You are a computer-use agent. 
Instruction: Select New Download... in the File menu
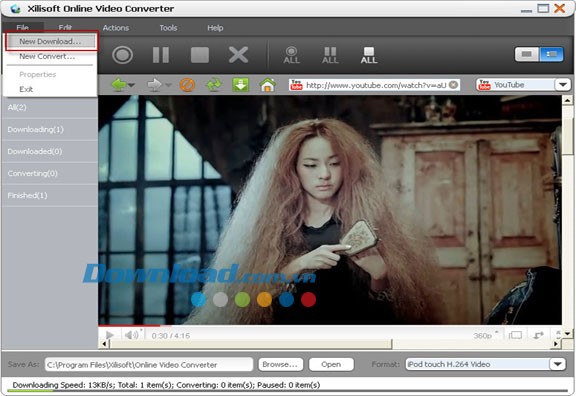click(50, 41)
